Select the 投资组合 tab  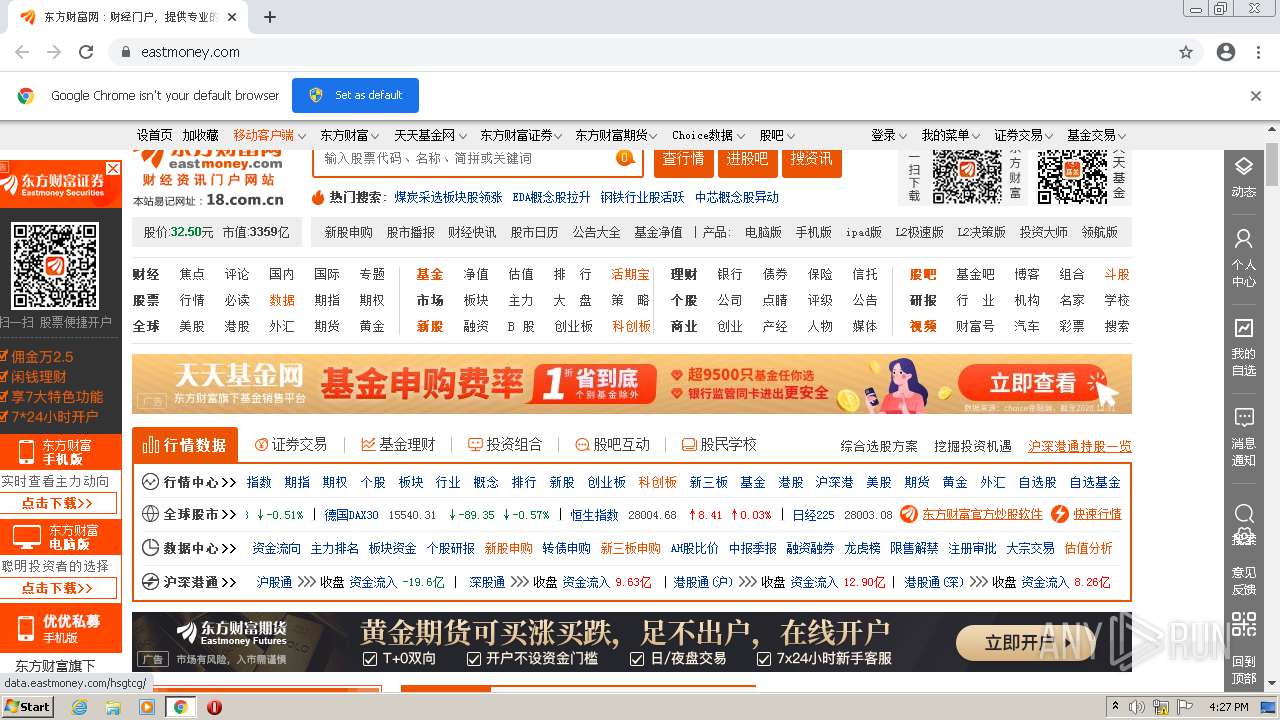(x=505, y=444)
